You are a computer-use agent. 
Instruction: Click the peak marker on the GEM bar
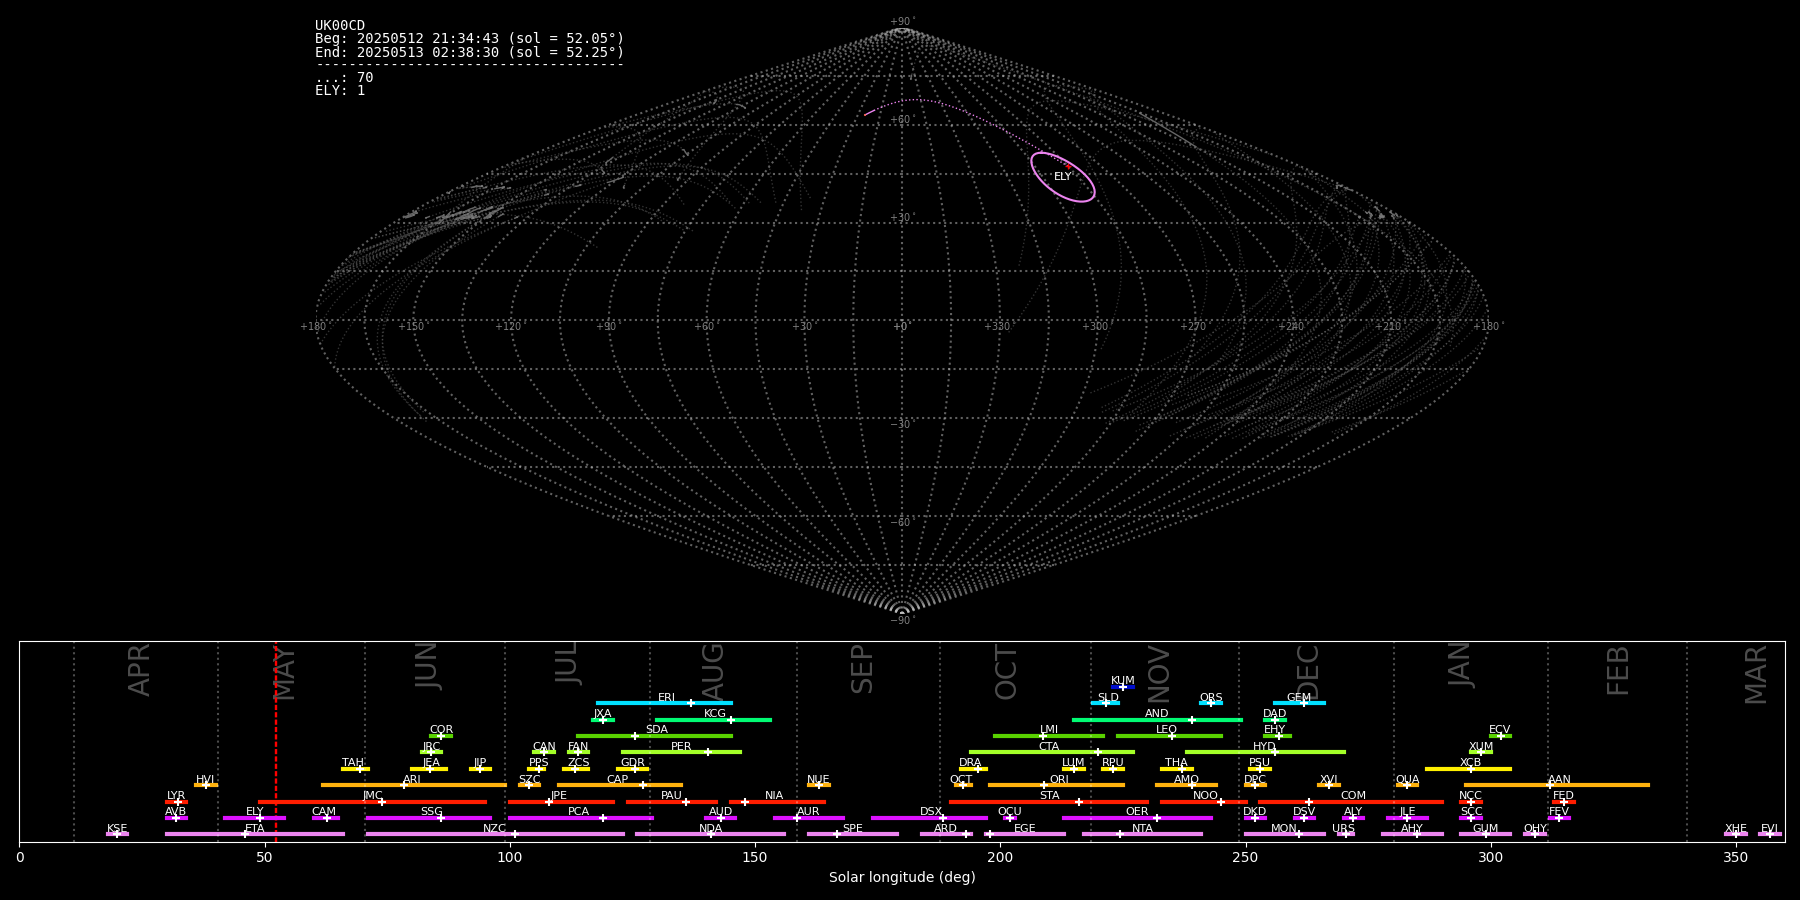point(1303,703)
